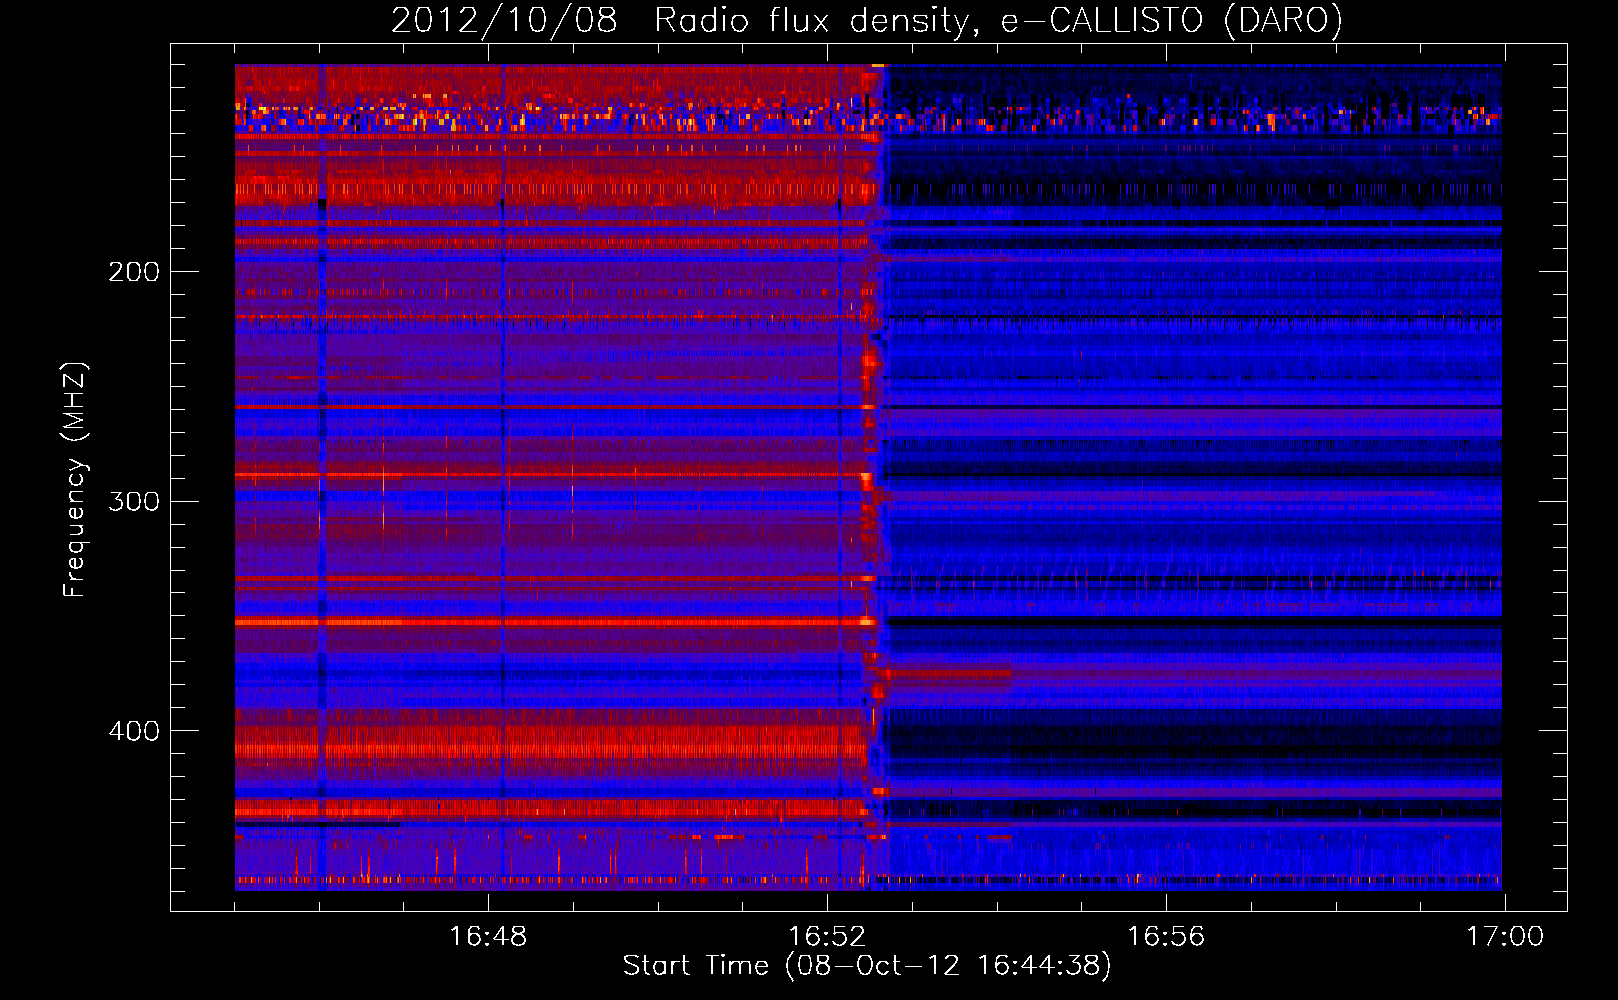Click the 400 frequency tick label
Screen dimensions: 1618x1000
pos(134,731)
